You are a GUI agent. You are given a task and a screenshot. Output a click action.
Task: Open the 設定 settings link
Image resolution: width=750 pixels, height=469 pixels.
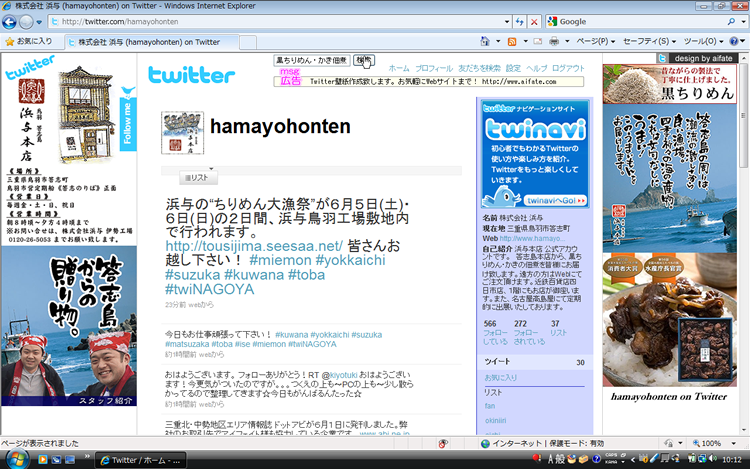click(513, 68)
